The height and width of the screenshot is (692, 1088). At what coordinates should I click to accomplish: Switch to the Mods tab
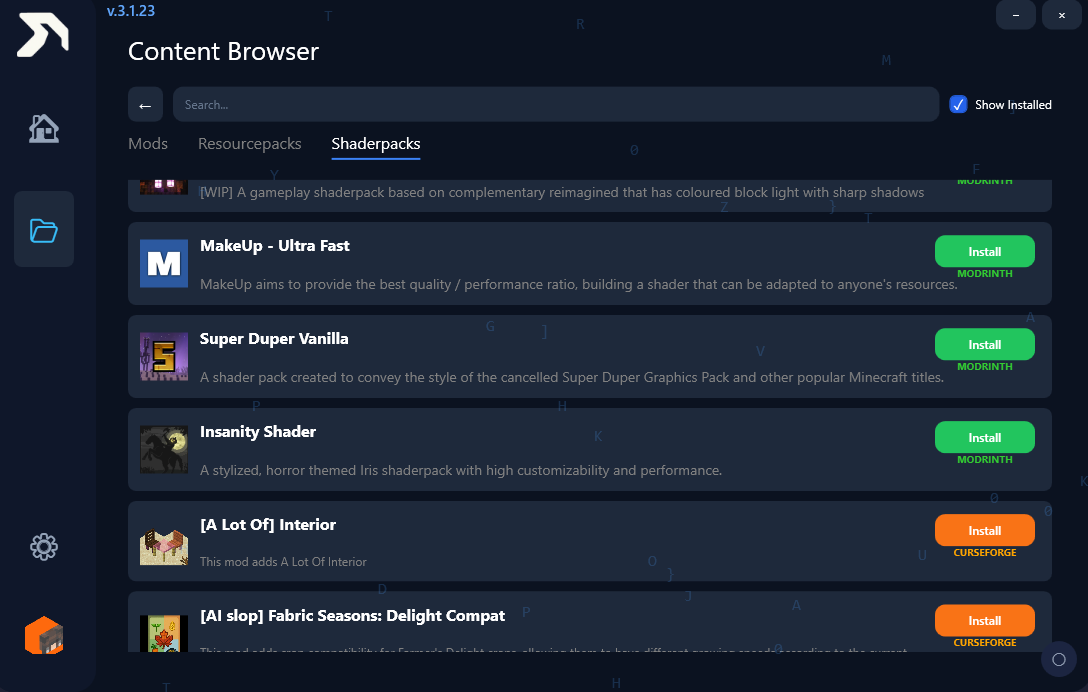click(148, 144)
